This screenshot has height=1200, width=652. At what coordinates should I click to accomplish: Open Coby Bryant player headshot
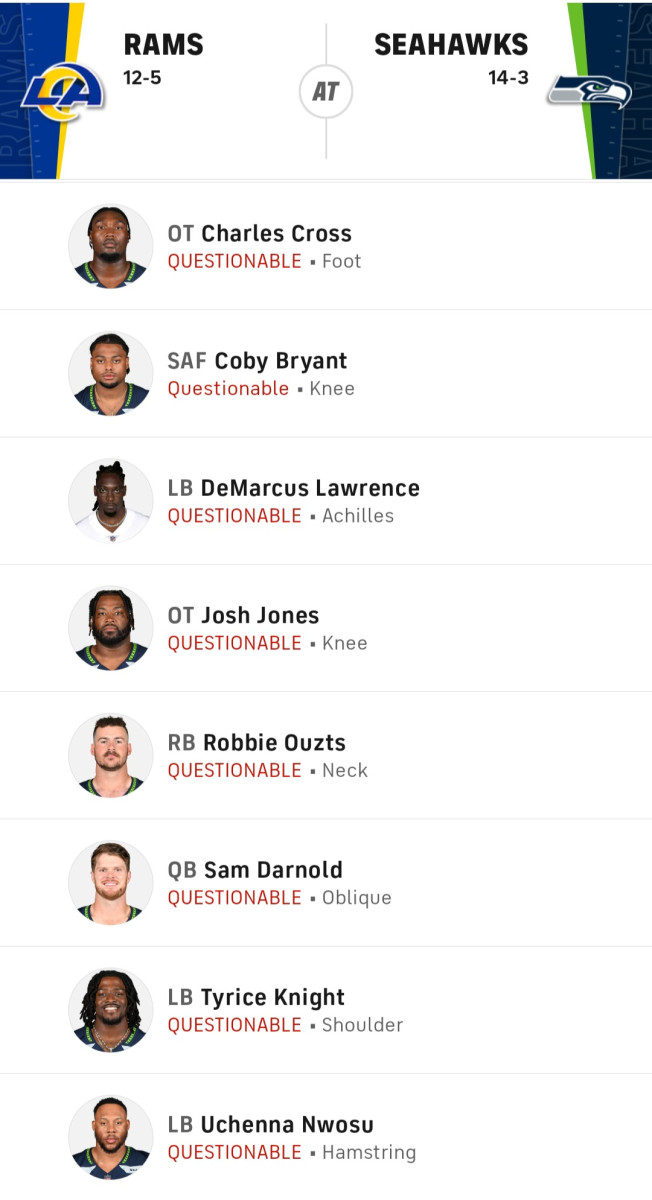pos(110,373)
